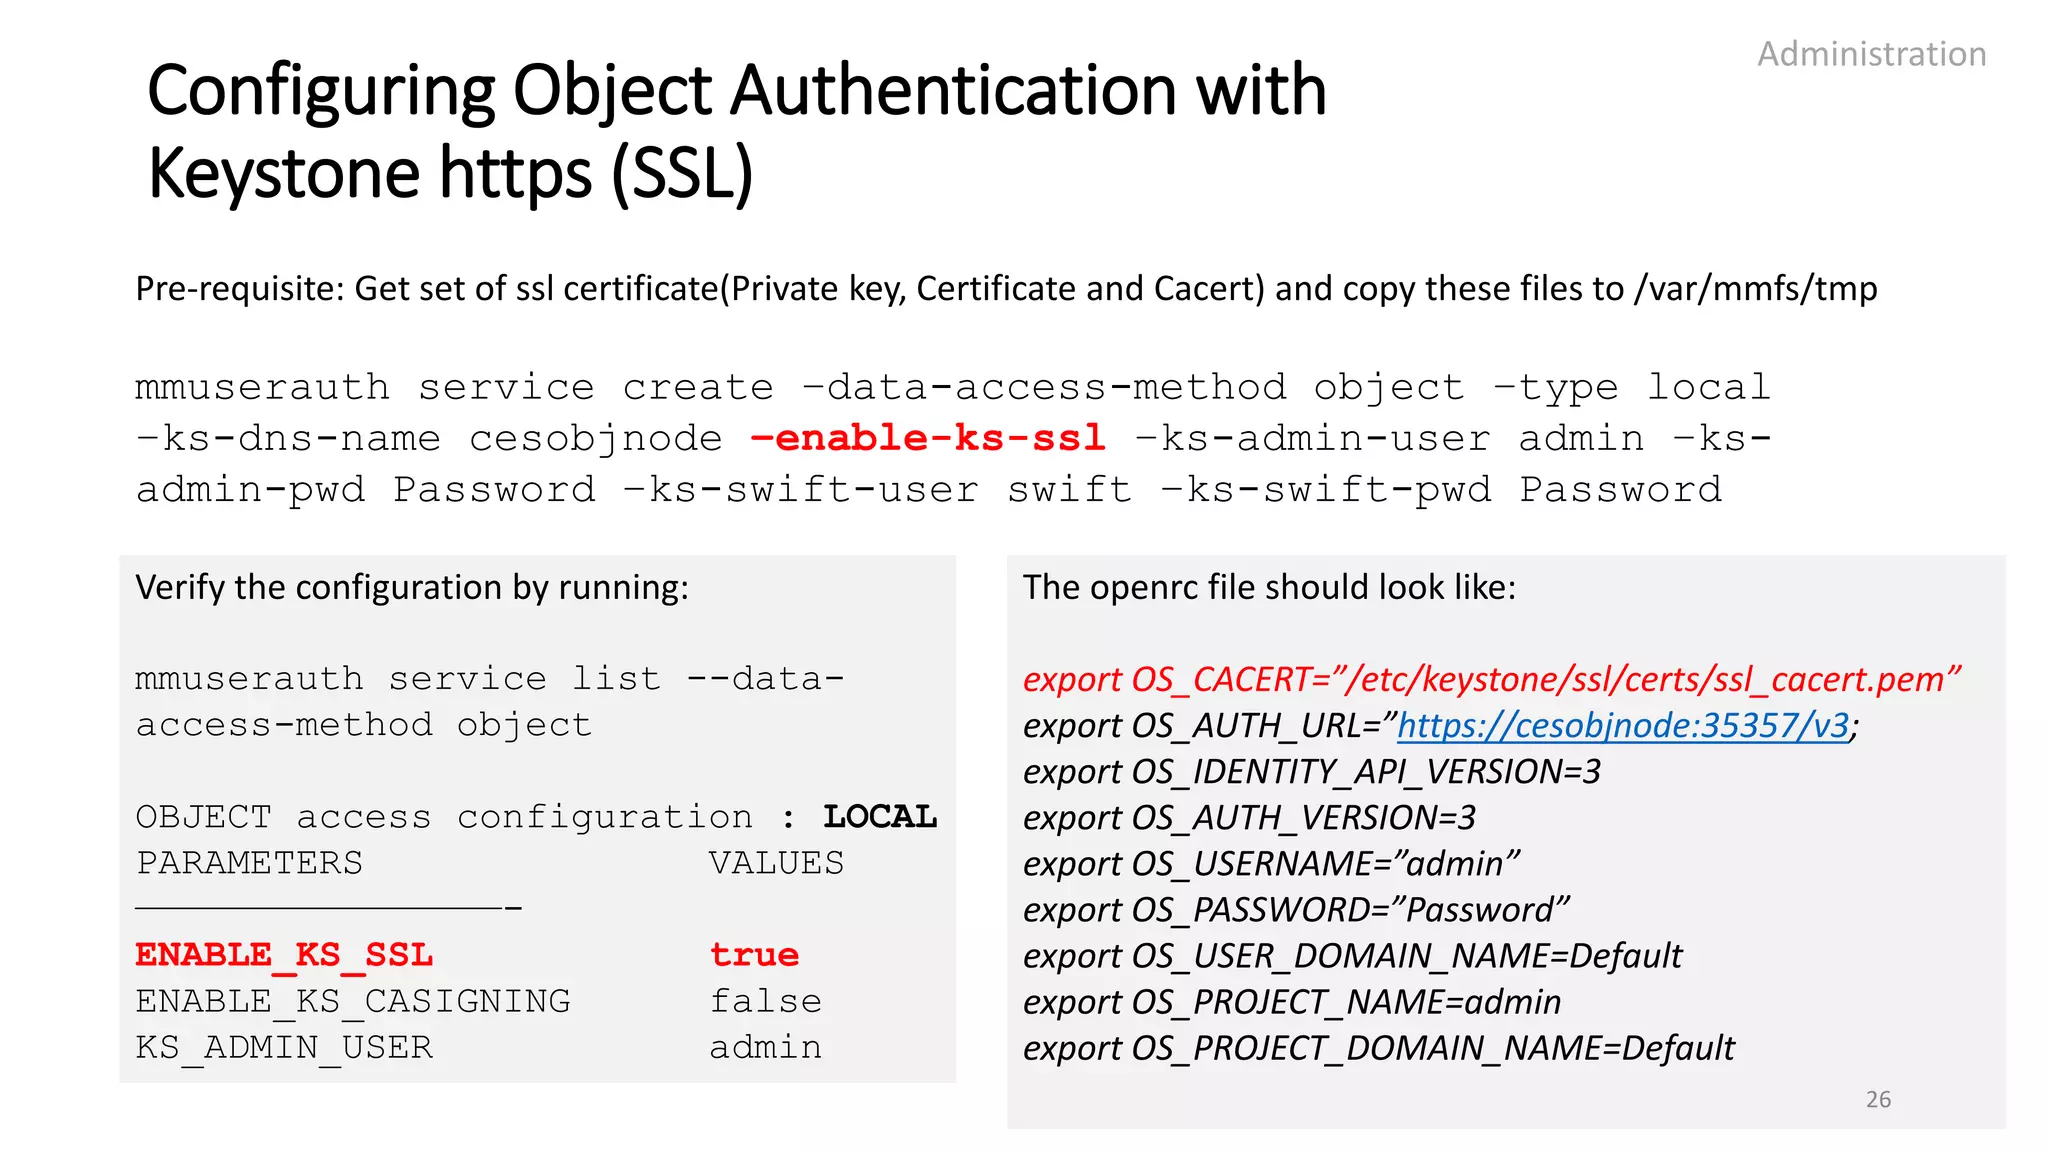Select 'mmuserauth service list --data-' line

[490, 679]
